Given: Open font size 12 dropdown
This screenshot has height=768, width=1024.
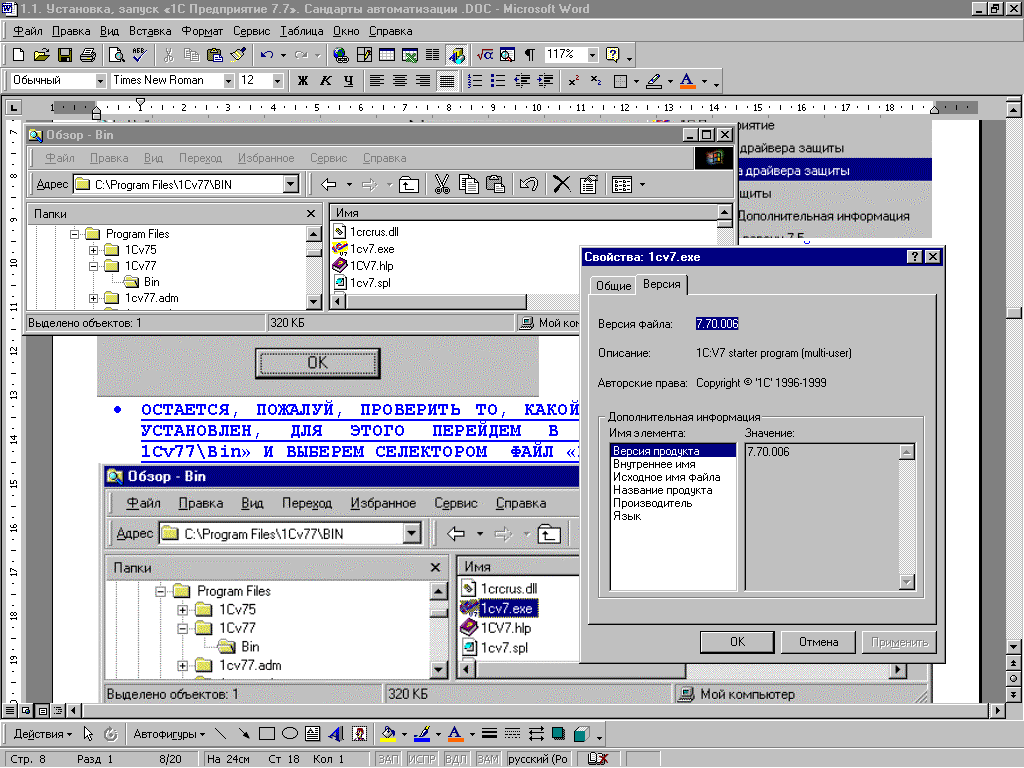Looking at the screenshot, I should (x=278, y=80).
